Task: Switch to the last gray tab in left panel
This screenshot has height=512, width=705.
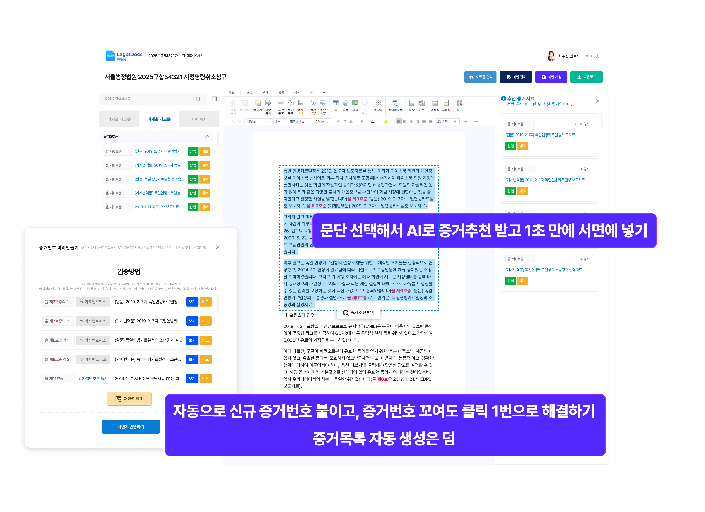Action: [x=199, y=119]
